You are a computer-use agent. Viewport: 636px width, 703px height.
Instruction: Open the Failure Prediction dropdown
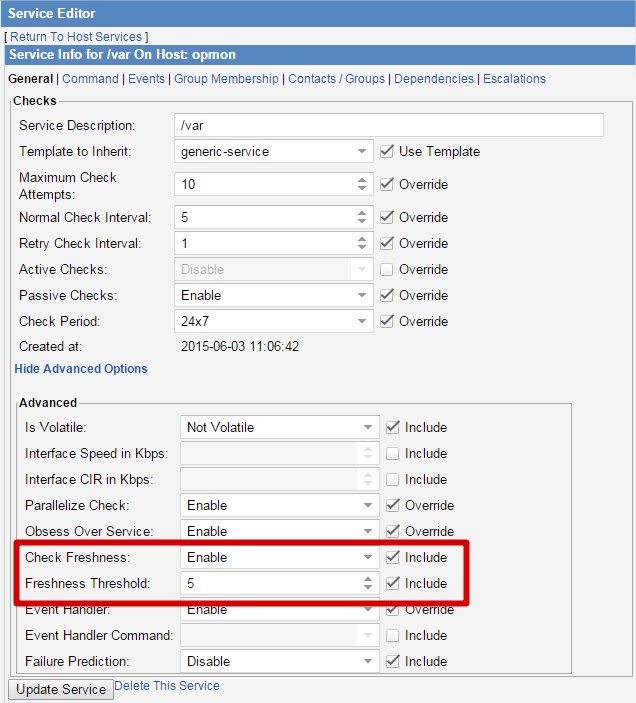(282, 661)
